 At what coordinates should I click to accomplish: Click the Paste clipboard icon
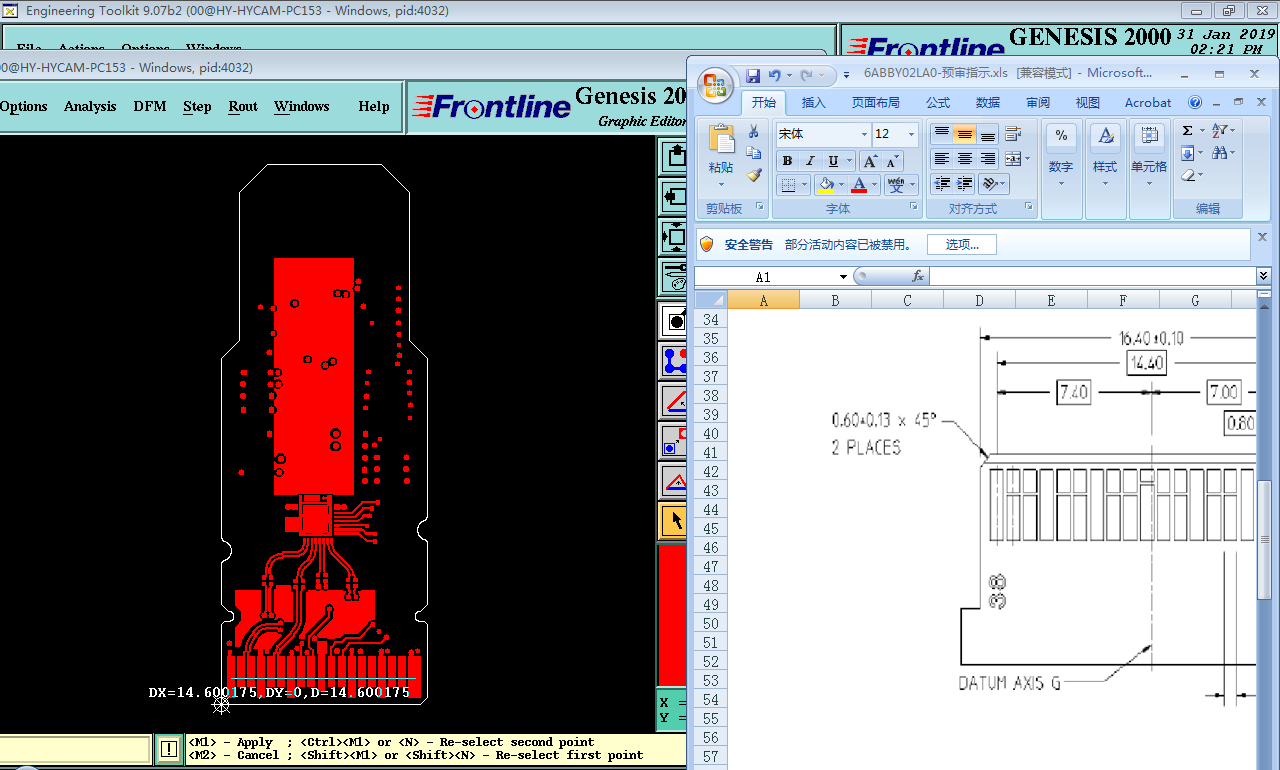[x=720, y=139]
